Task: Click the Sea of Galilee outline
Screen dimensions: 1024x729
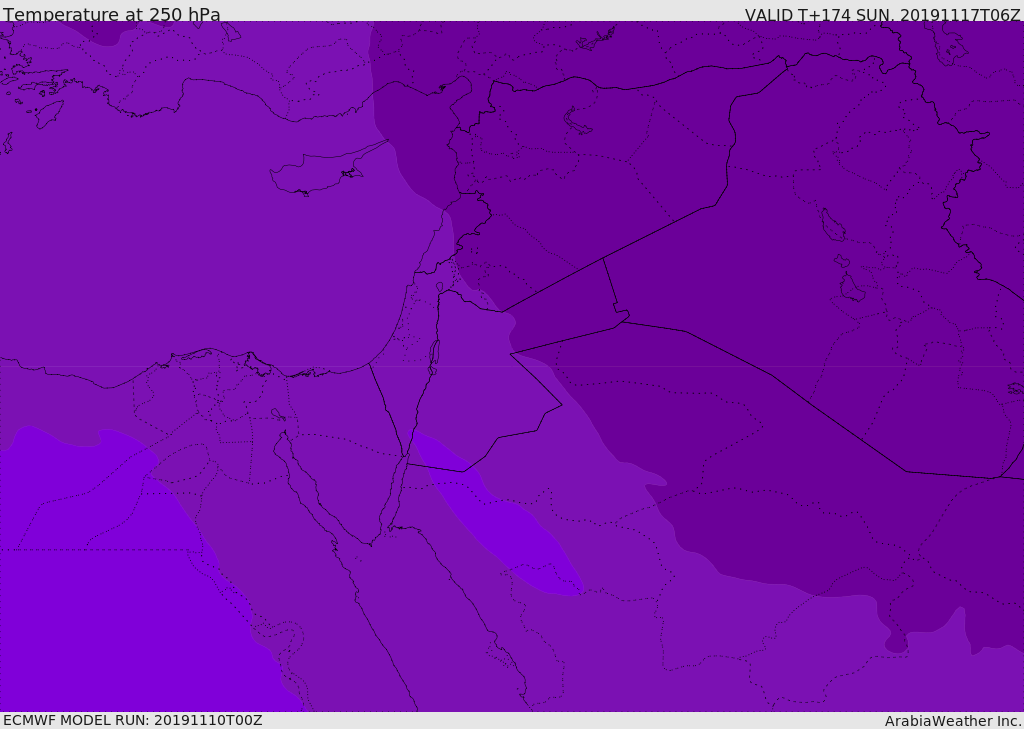Action: [x=439, y=287]
